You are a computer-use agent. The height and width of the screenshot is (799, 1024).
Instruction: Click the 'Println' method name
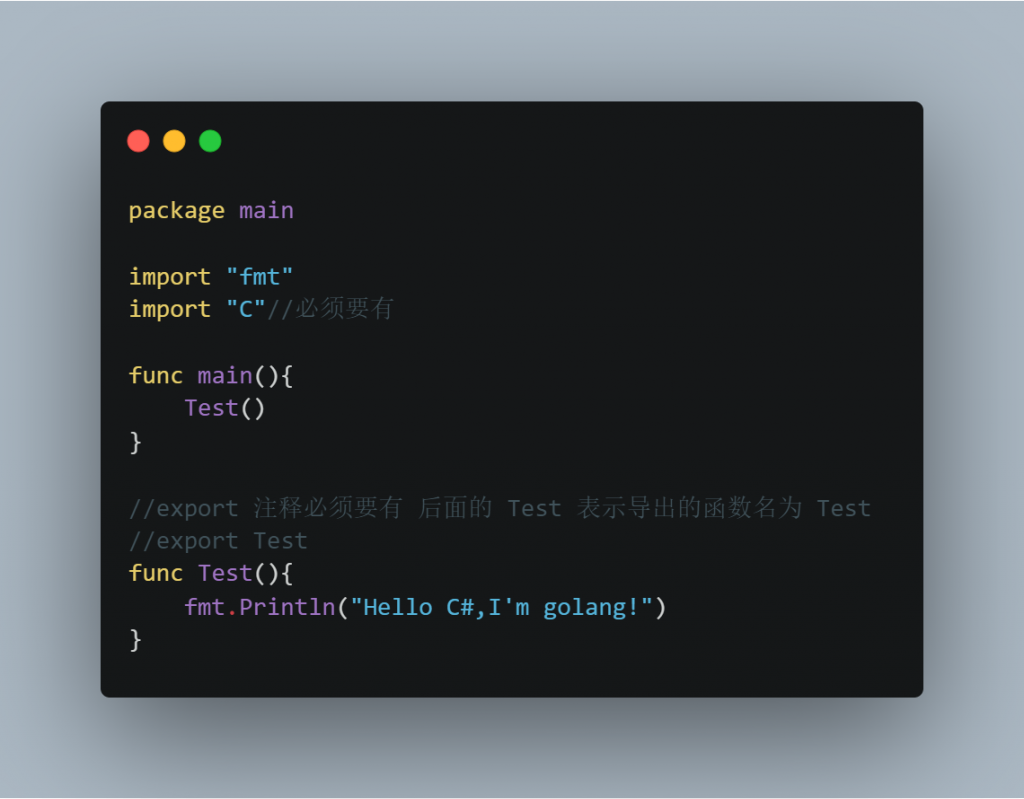(x=287, y=608)
